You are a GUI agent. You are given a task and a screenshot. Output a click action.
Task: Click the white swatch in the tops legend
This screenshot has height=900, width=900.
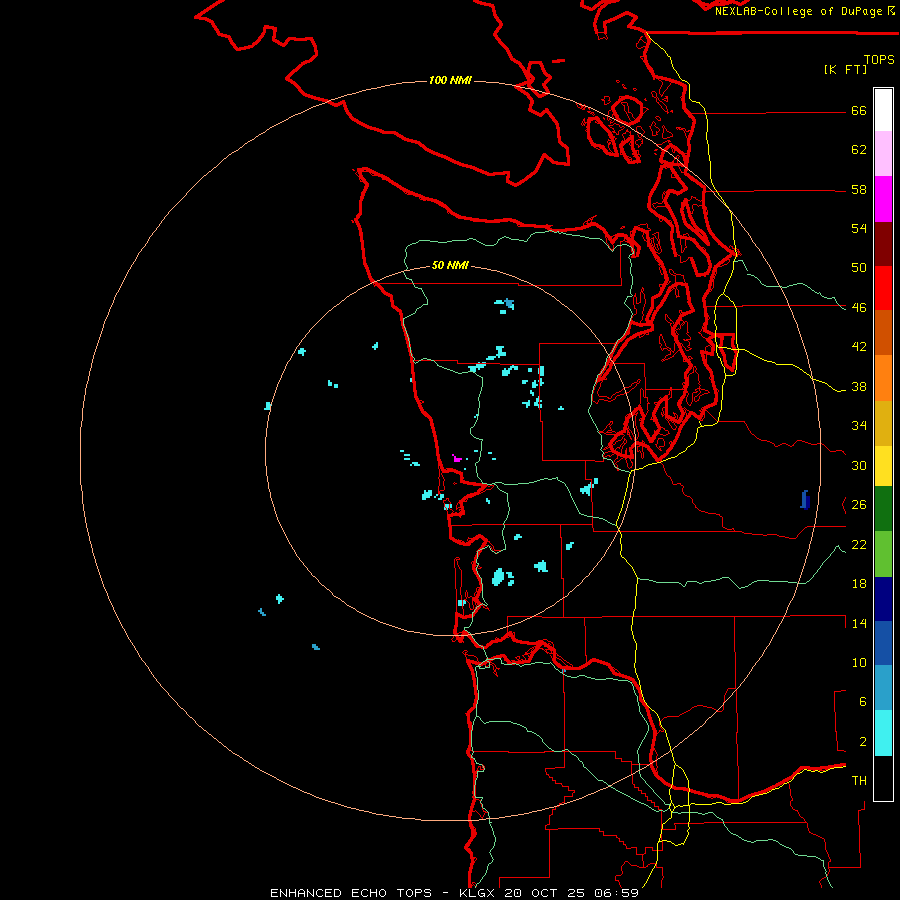(x=883, y=110)
